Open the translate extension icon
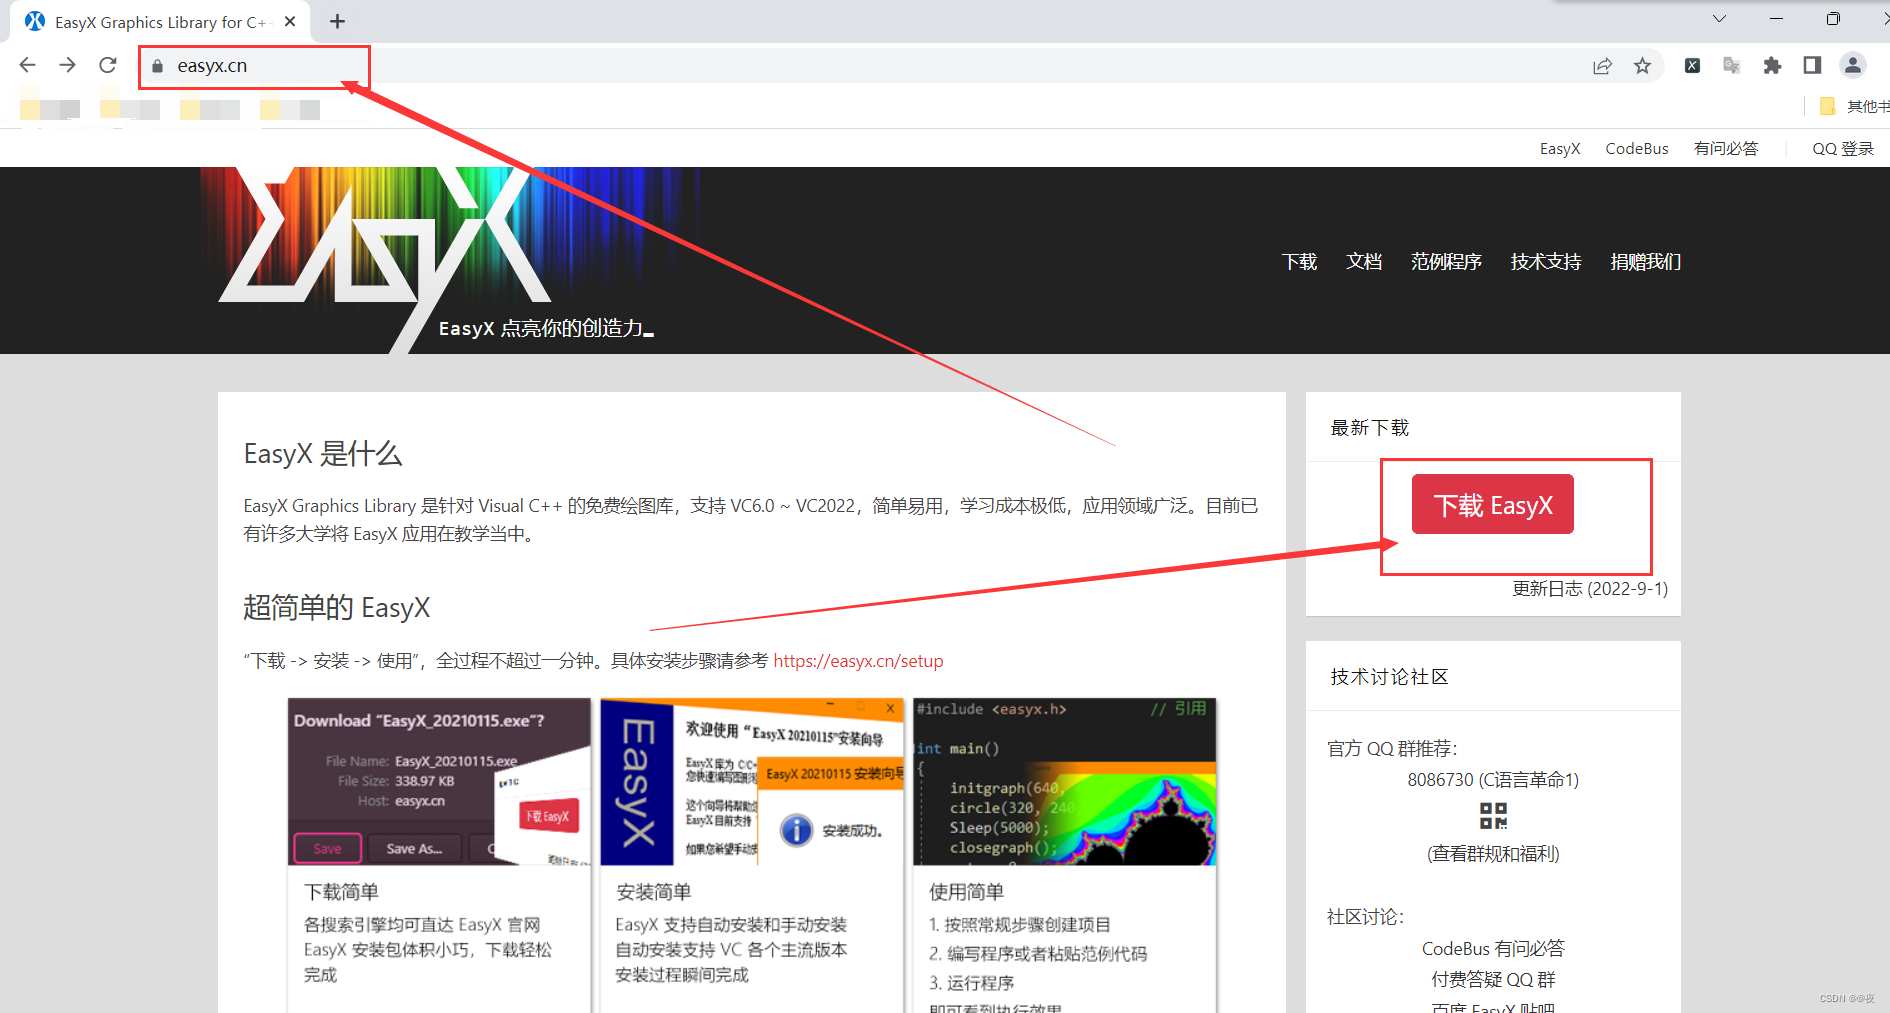Image resolution: width=1890 pixels, height=1013 pixels. point(1732,66)
